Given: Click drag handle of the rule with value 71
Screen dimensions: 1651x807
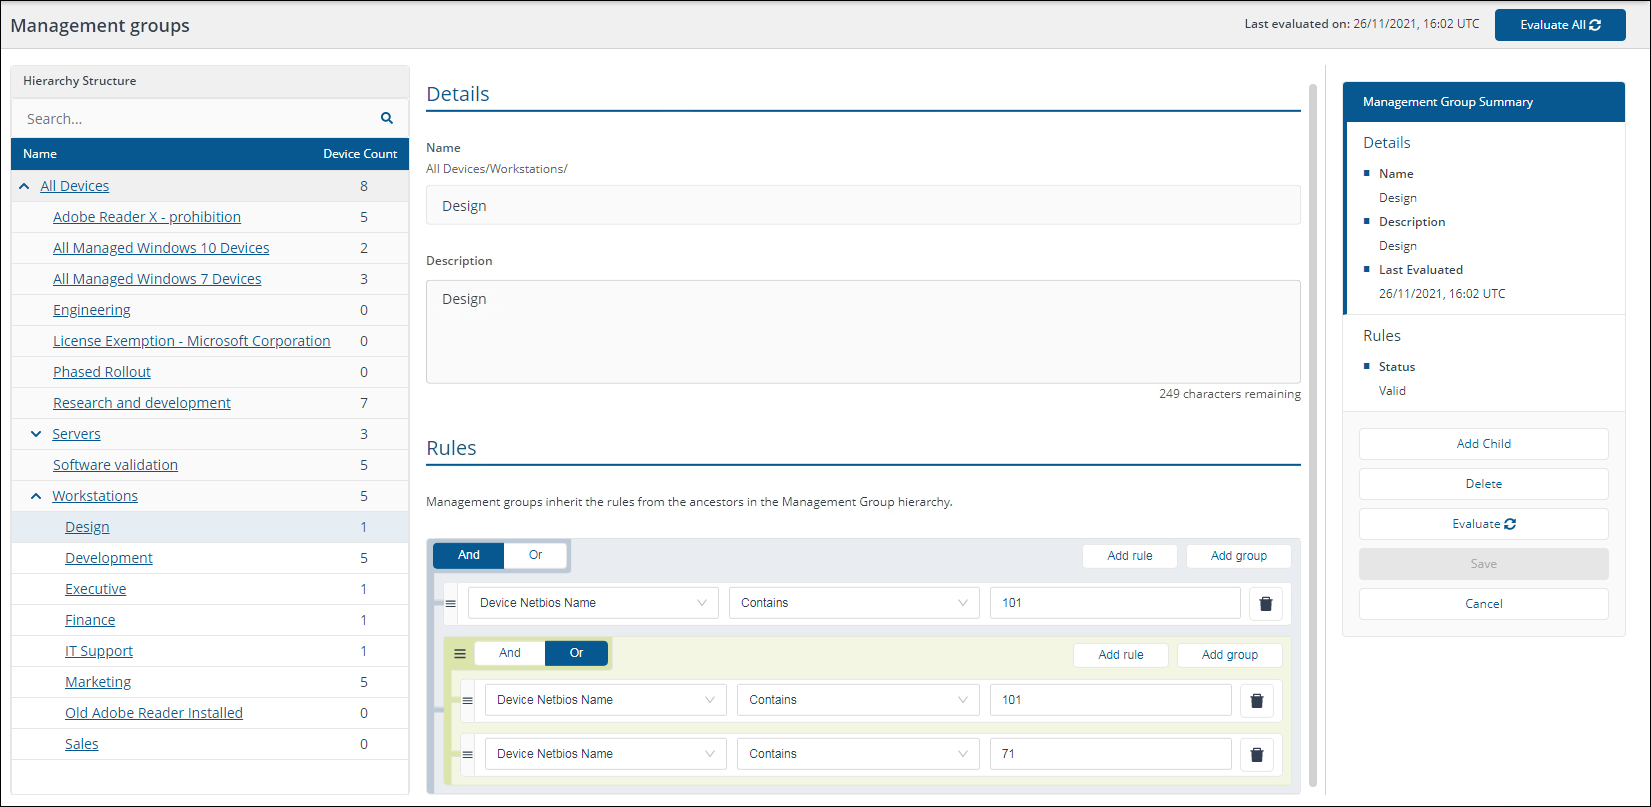Looking at the screenshot, I should (x=467, y=754).
